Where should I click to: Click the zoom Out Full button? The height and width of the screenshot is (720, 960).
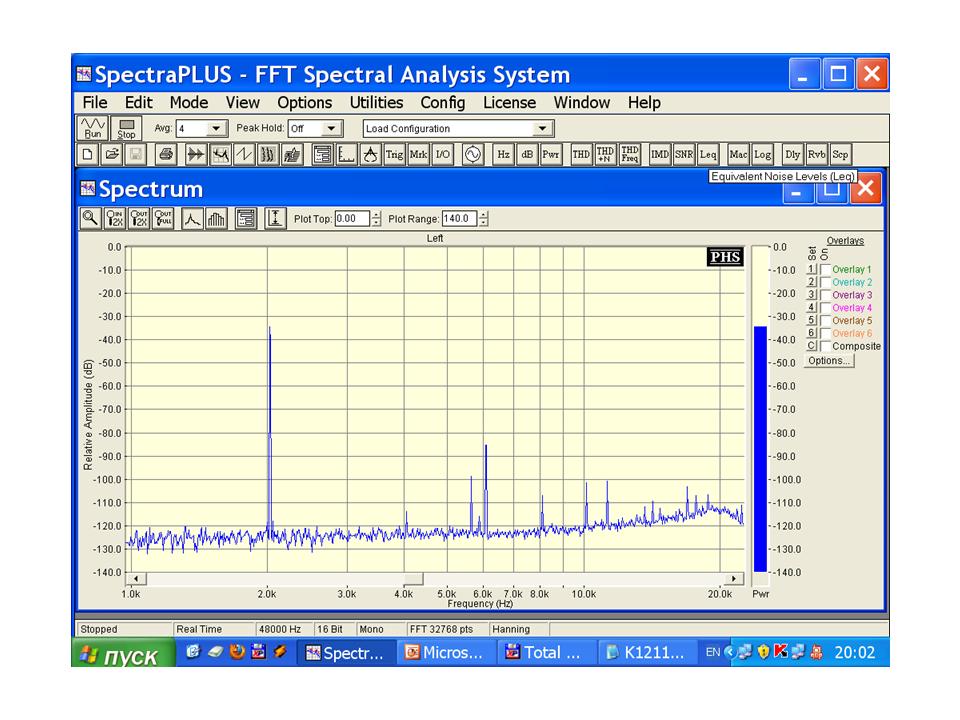[163, 219]
